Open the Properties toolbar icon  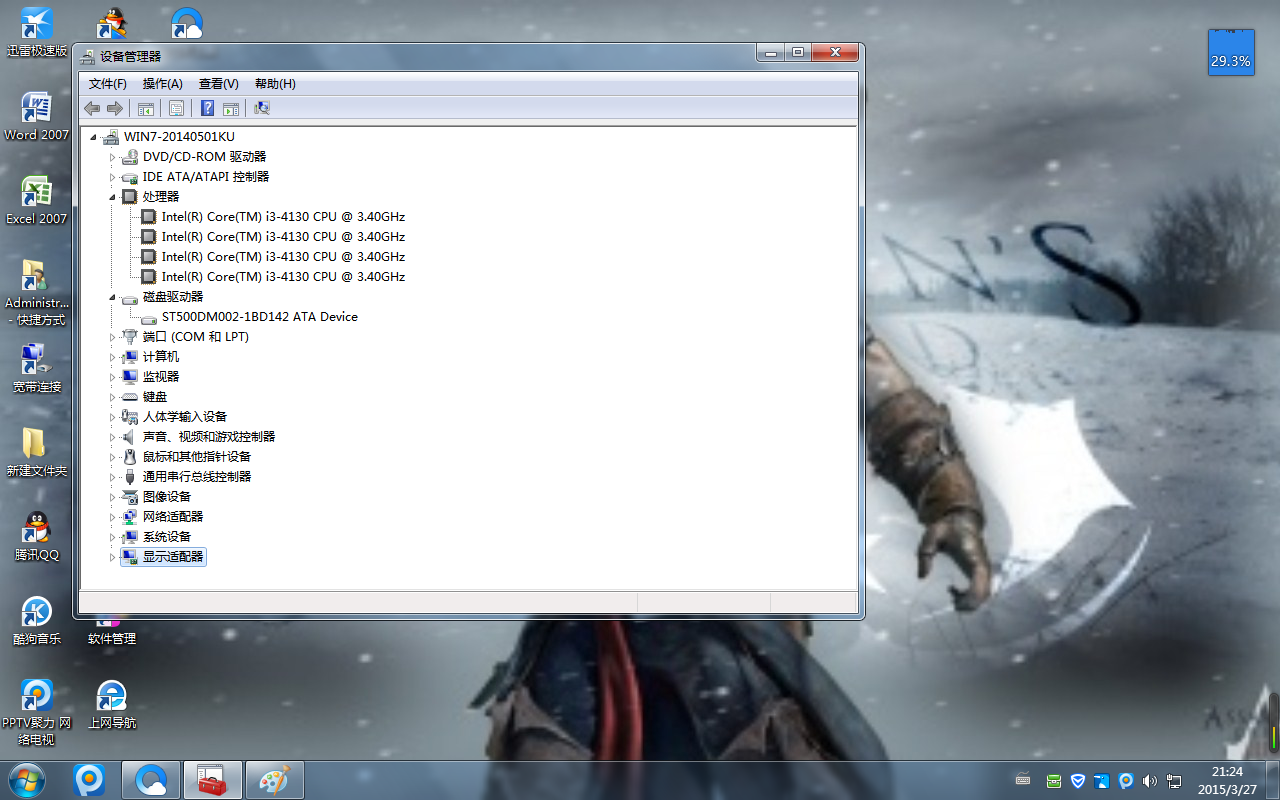[x=176, y=108]
